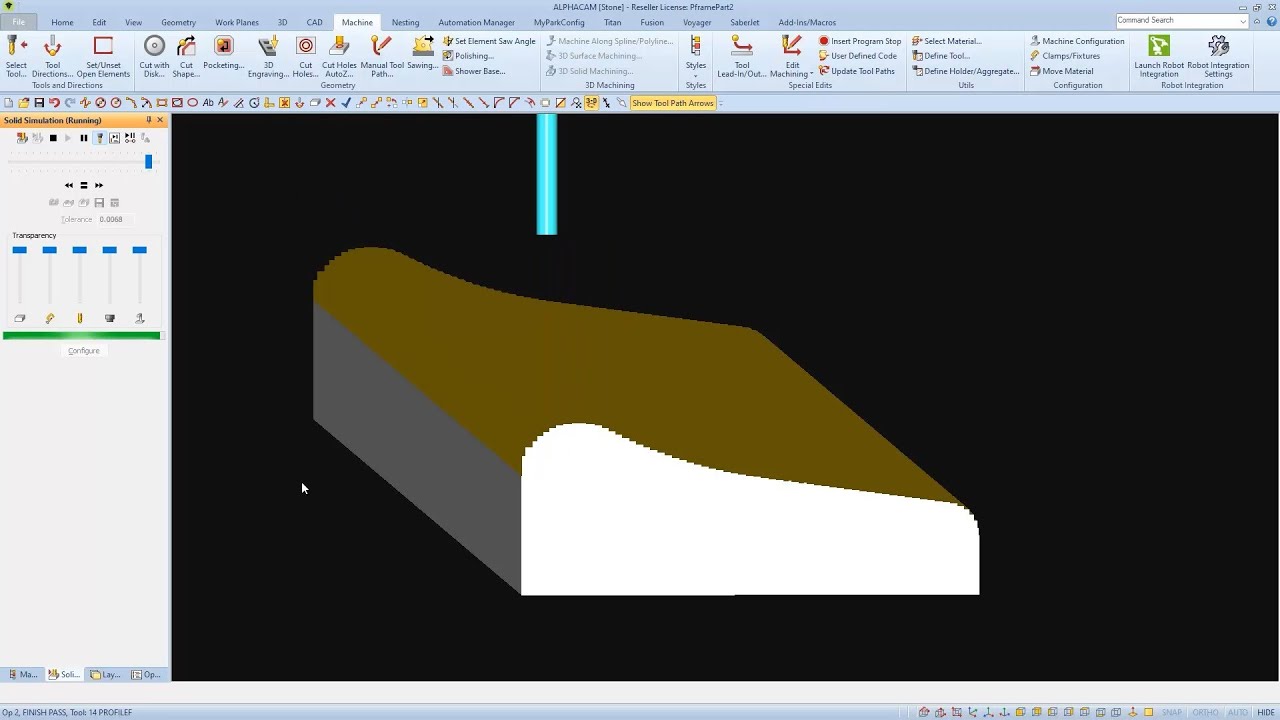Open User Defined Code
Image resolution: width=1280 pixels, height=720 pixels.
coord(857,56)
